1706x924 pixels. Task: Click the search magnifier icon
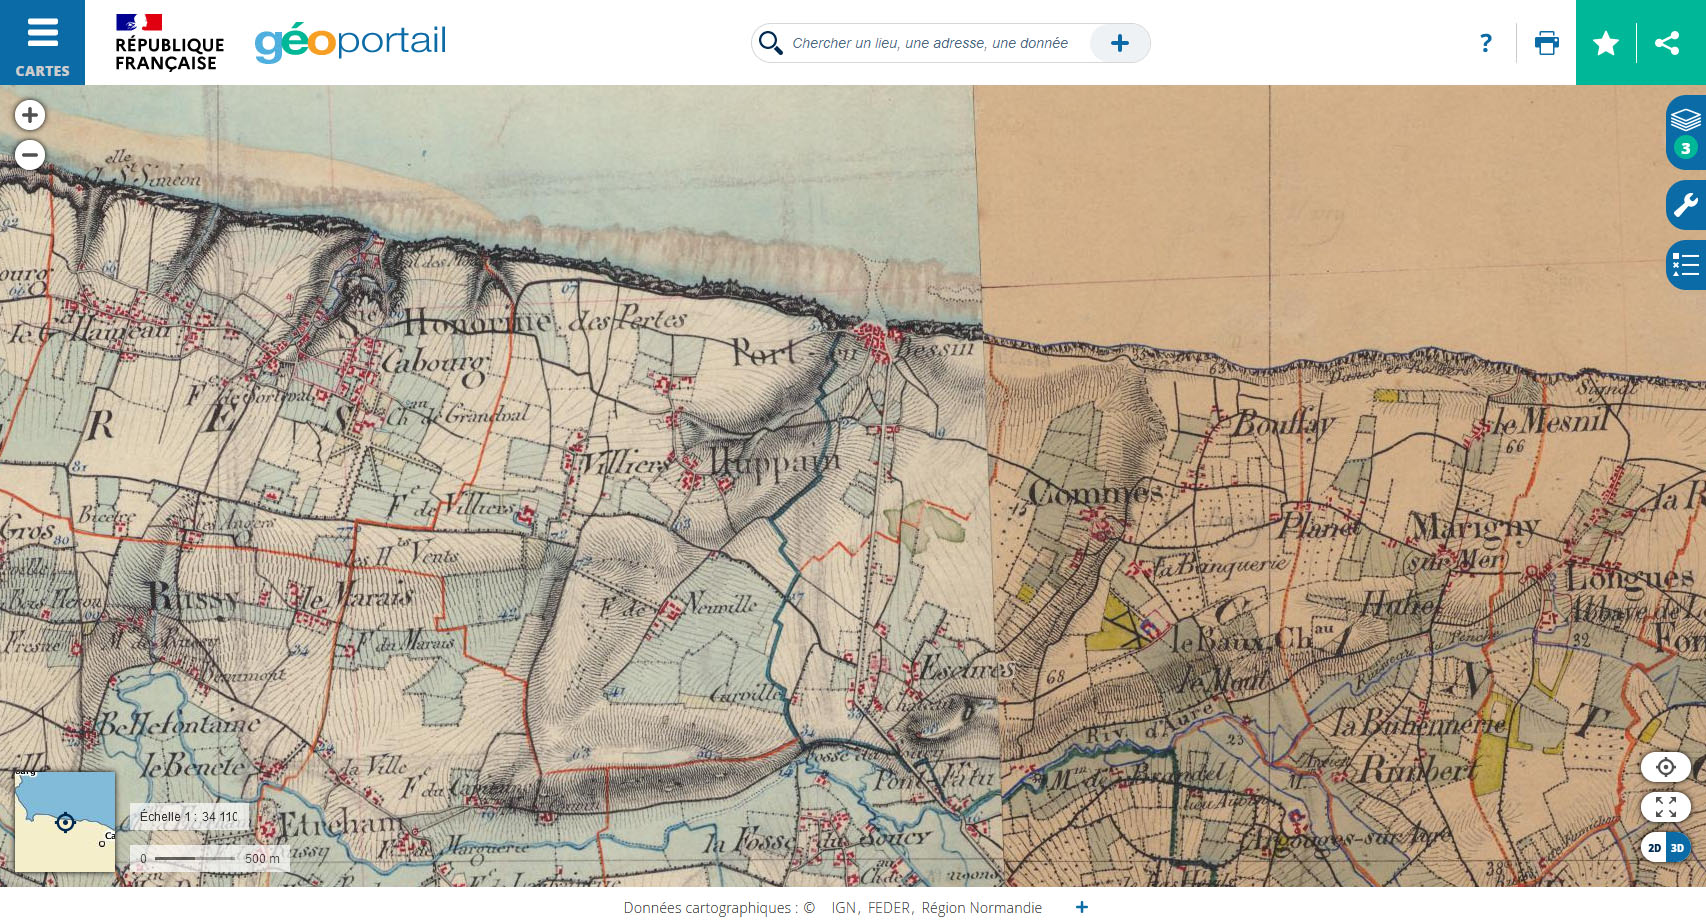[770, 43]
